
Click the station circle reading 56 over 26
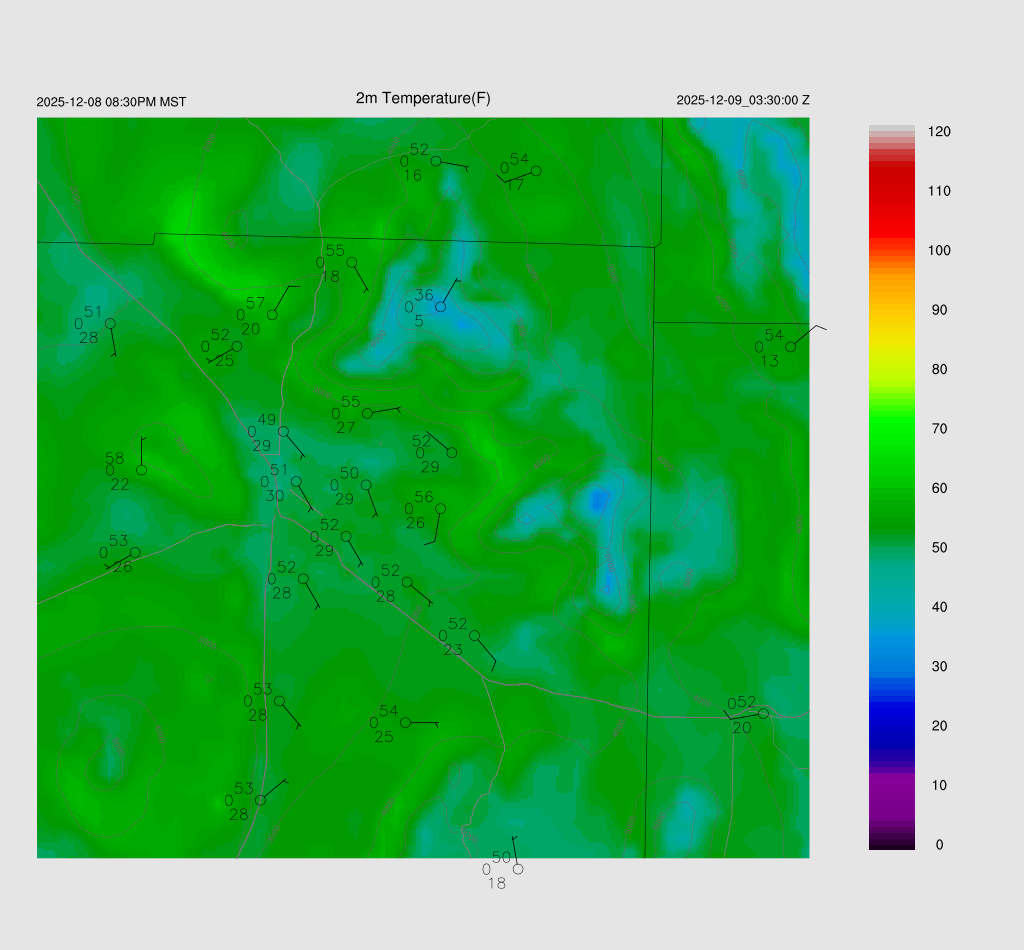click(440, 509)
